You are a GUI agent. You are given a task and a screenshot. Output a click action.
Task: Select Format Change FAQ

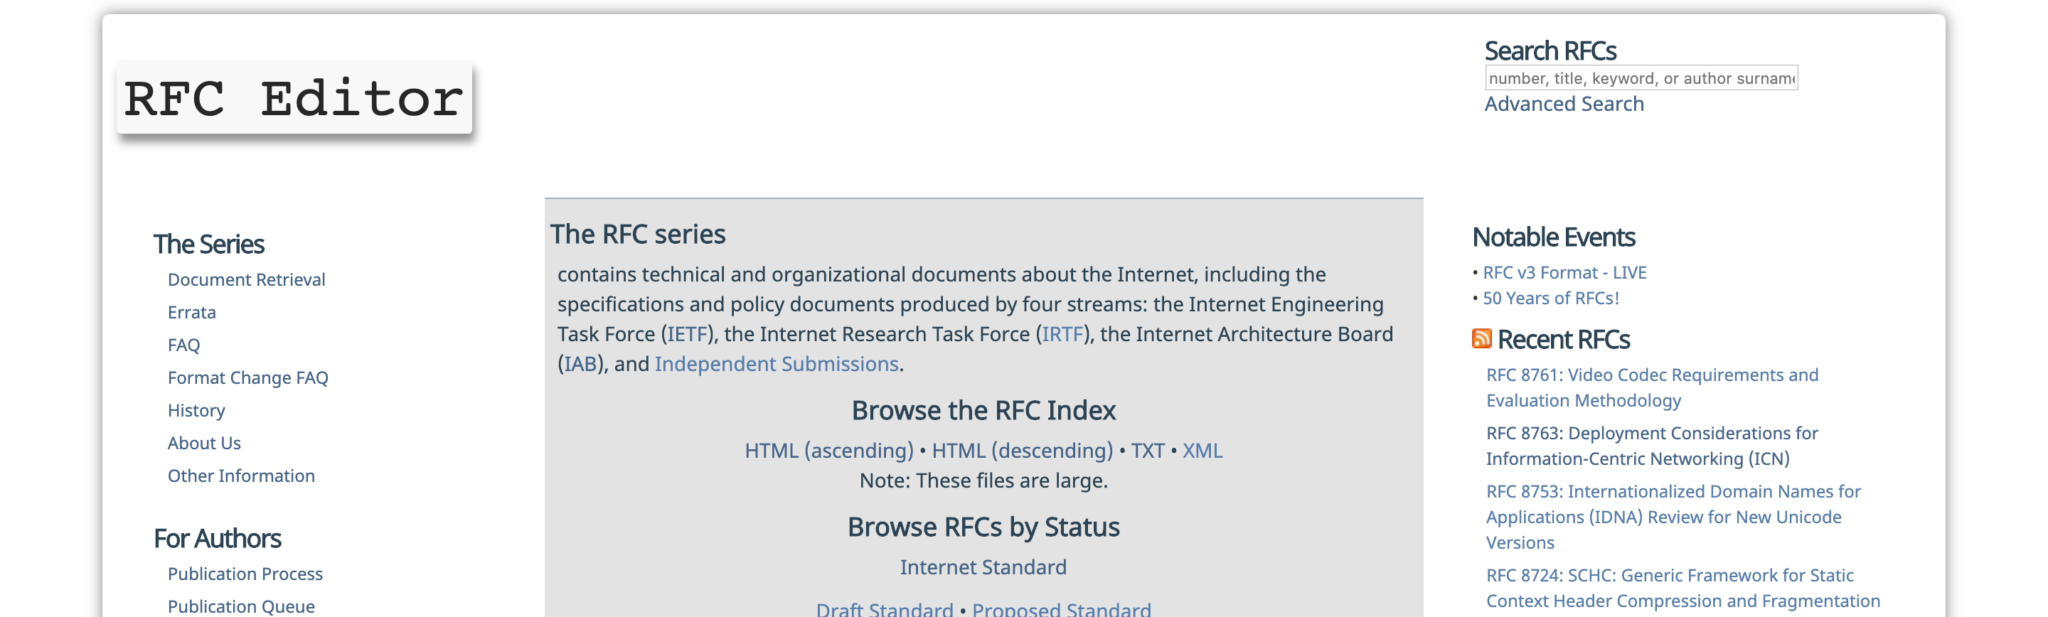247,378
